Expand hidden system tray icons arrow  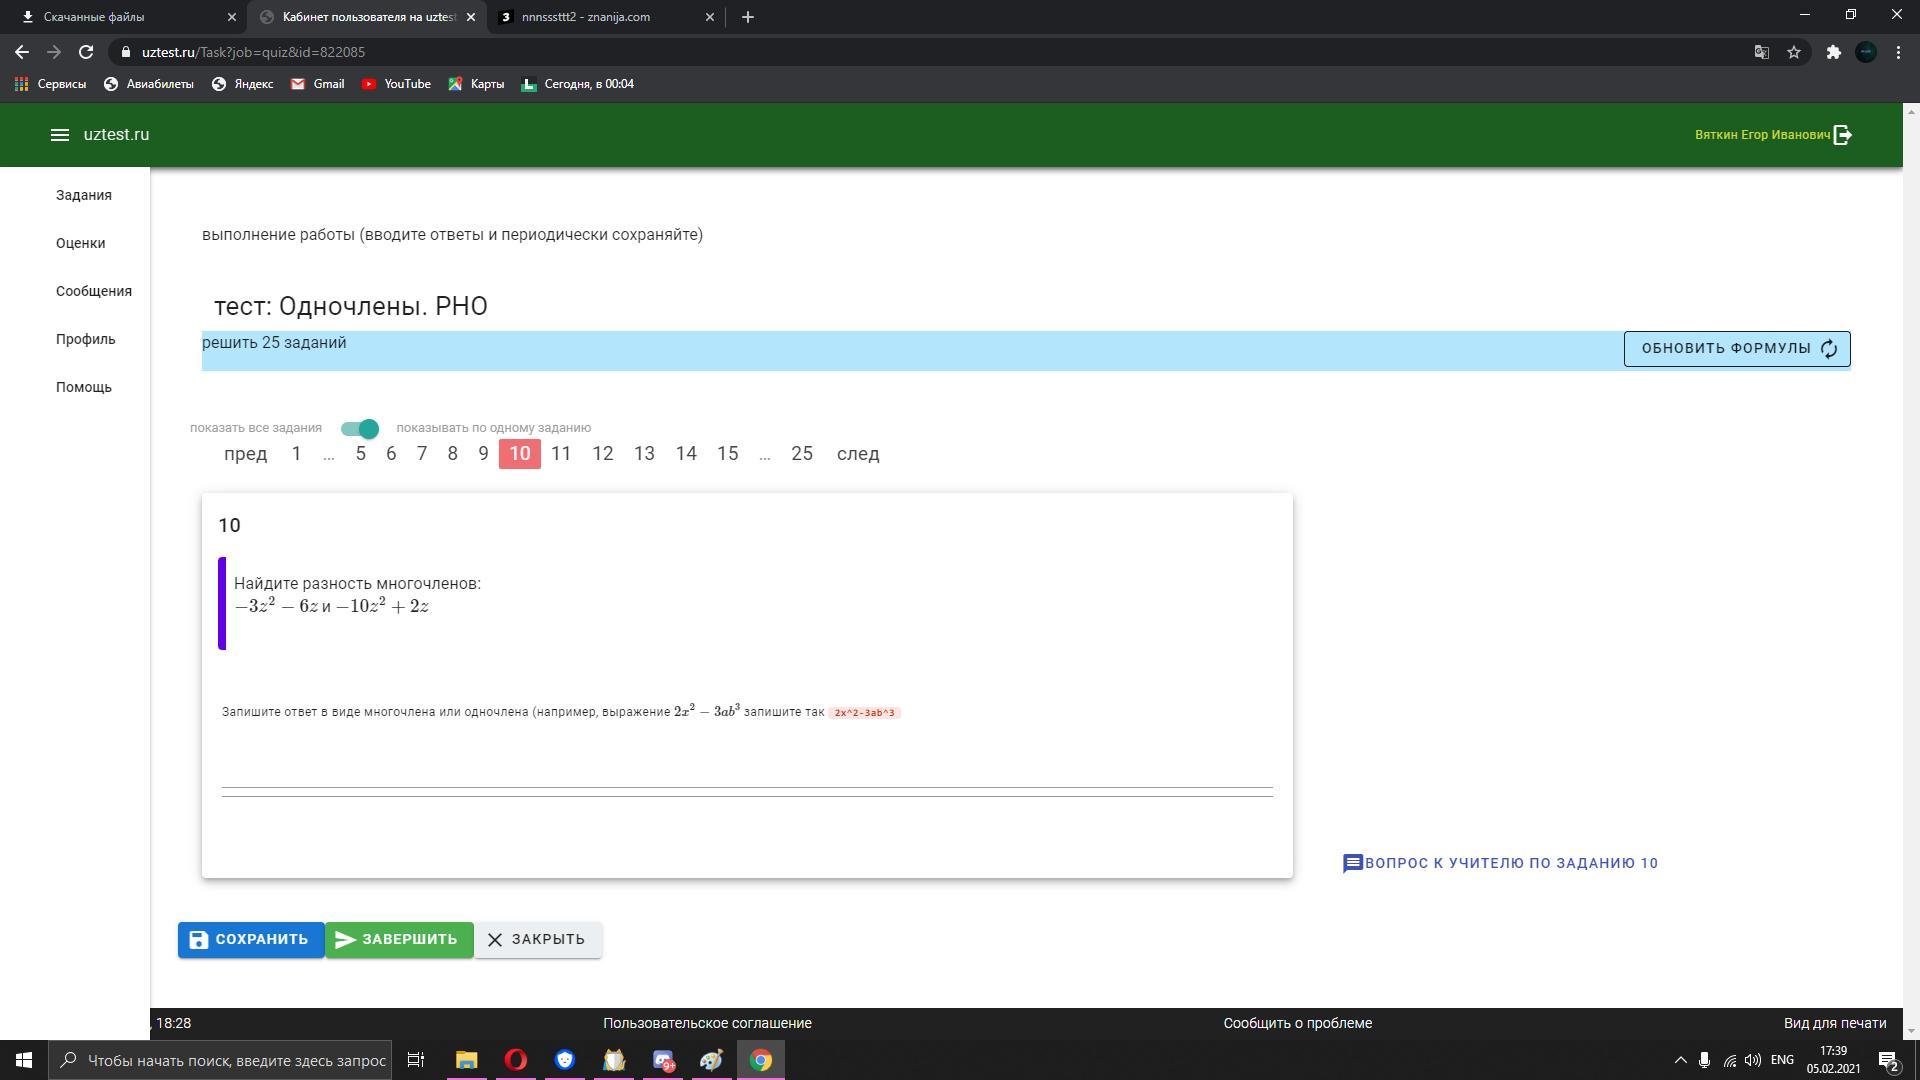(1680, 1060)
